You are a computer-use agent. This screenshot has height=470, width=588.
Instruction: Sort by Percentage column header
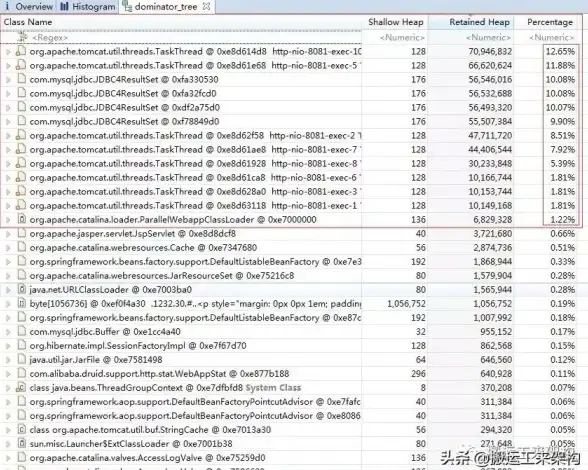click(x=550, y=22)
